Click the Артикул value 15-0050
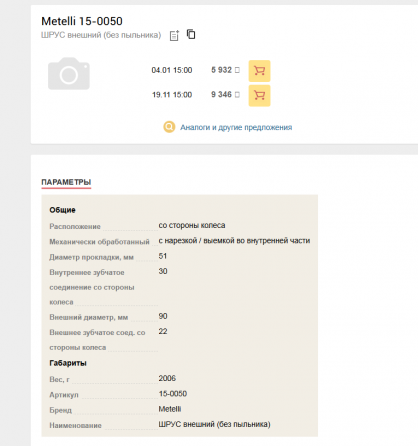 point(173,394)
